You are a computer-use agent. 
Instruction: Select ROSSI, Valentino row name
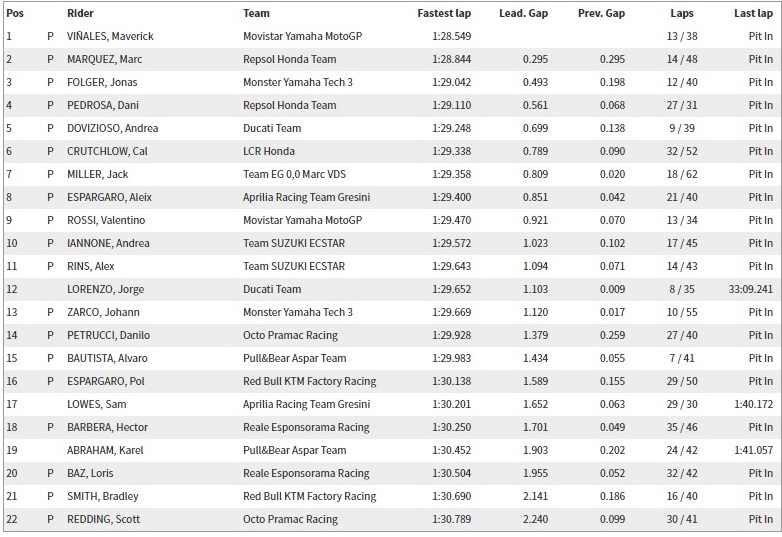[106, 220]
